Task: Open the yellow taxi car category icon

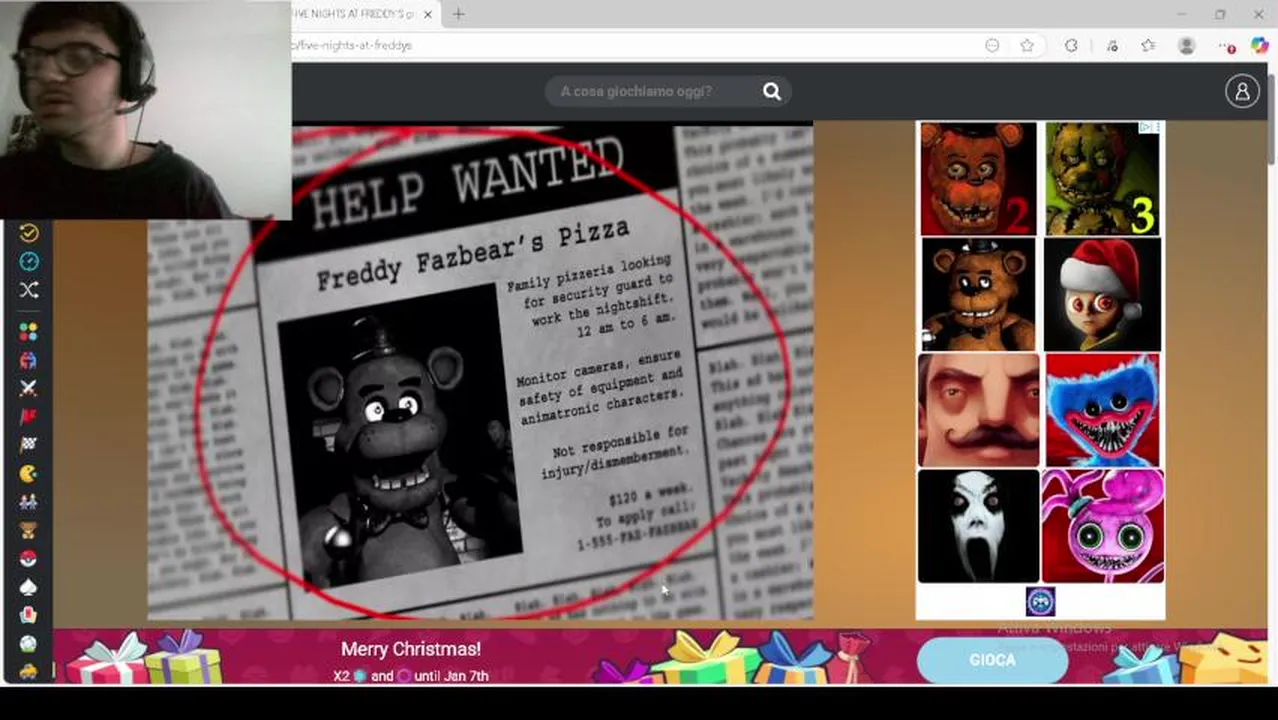Action: pos(28,671)
